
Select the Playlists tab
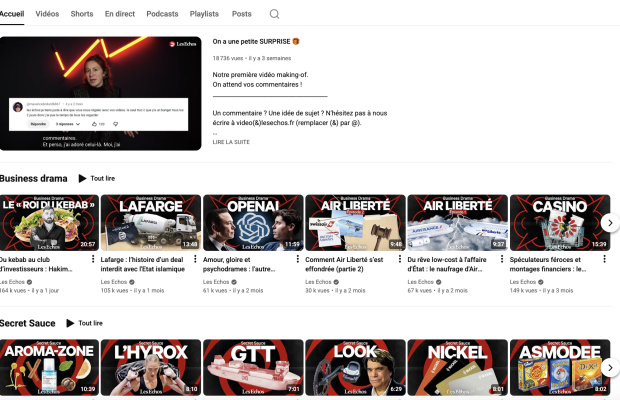tap(204, 14)
